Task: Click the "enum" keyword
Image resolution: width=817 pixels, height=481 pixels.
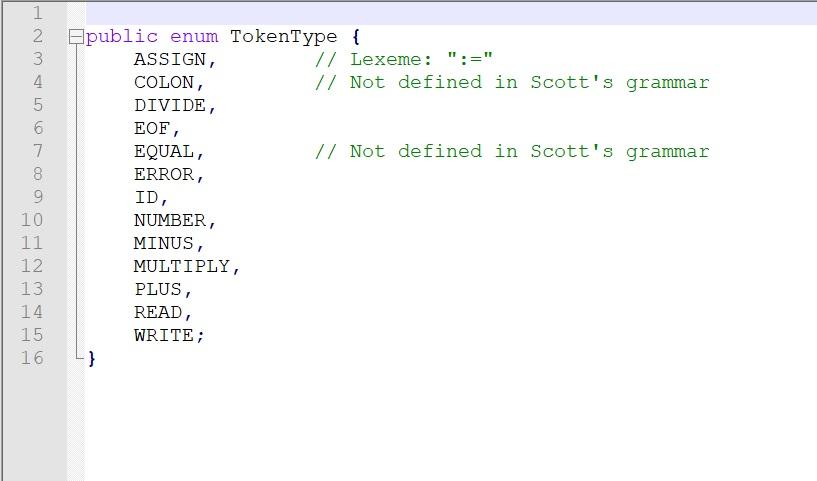Action: (x=194, y=37)
